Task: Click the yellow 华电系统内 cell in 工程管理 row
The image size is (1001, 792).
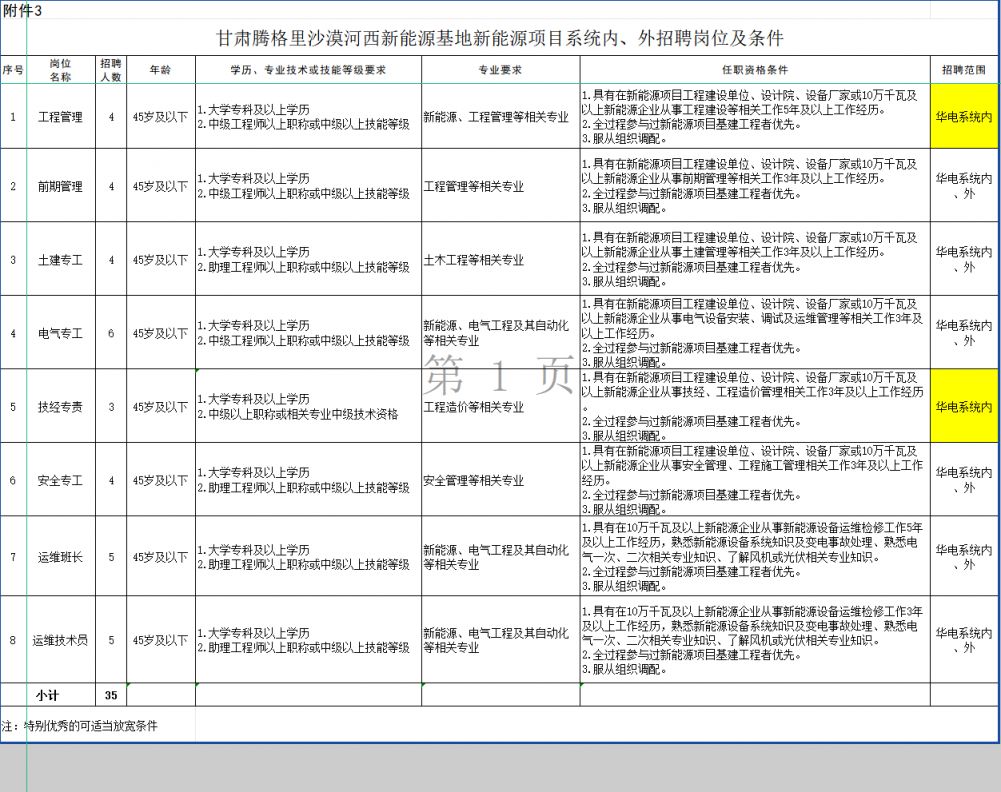Action: click(x=964, y=117)
